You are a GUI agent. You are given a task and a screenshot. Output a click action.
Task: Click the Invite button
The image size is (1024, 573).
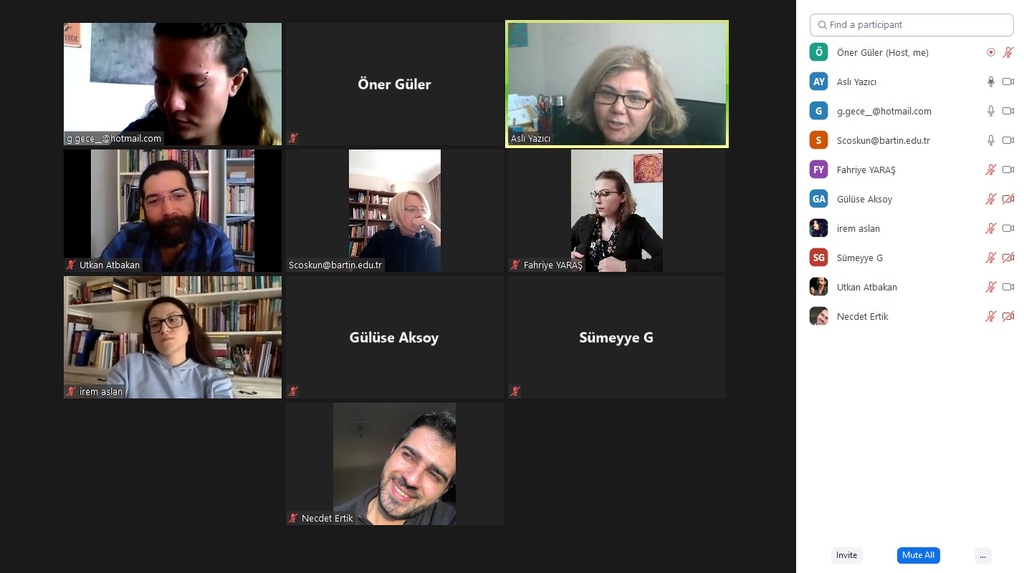(x=846, y=555)
